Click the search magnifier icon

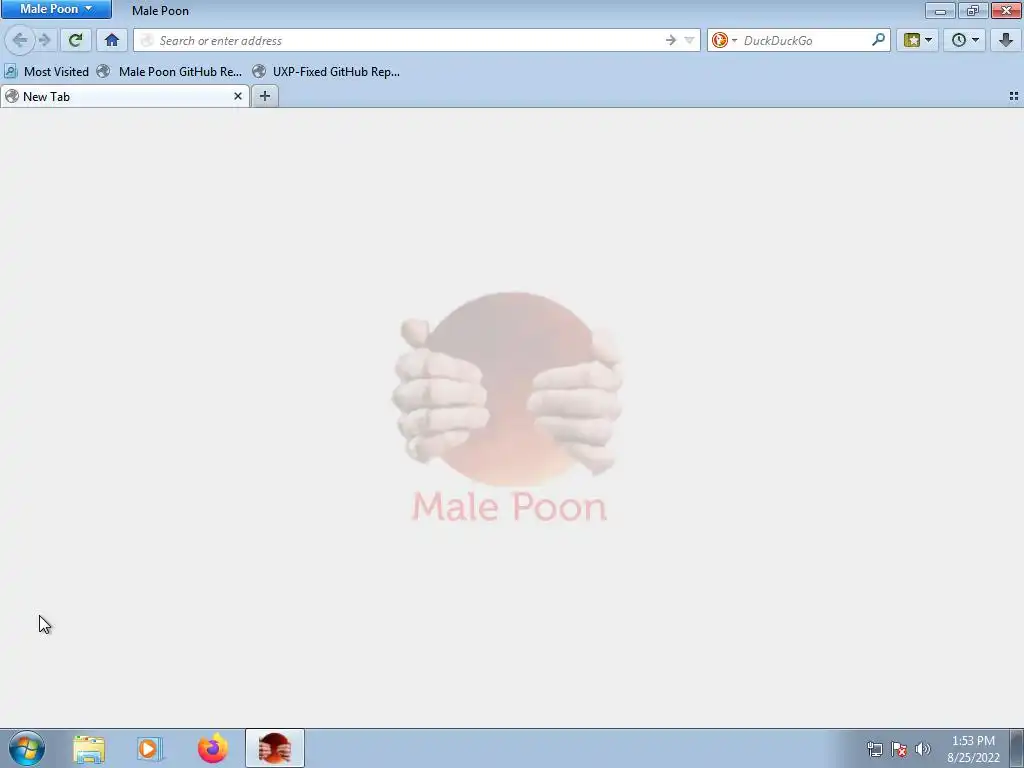click(878, 40)
